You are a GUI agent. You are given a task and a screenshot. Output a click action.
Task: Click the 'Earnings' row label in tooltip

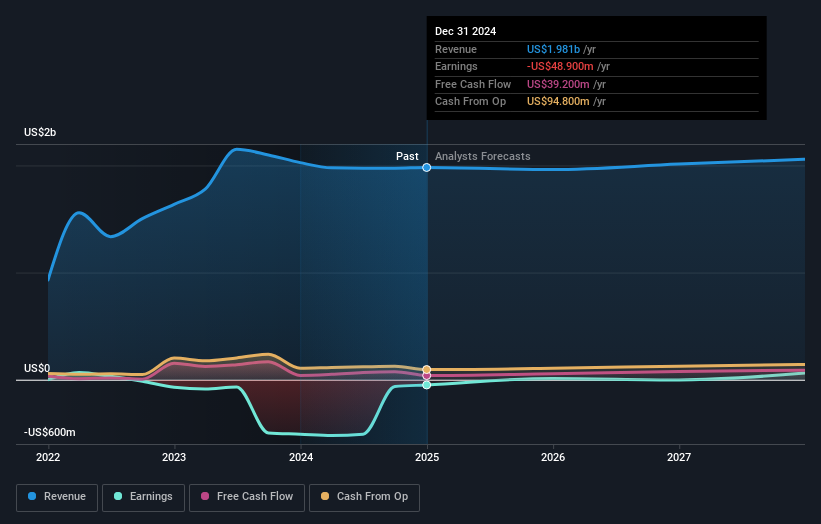tap(456, 66)
